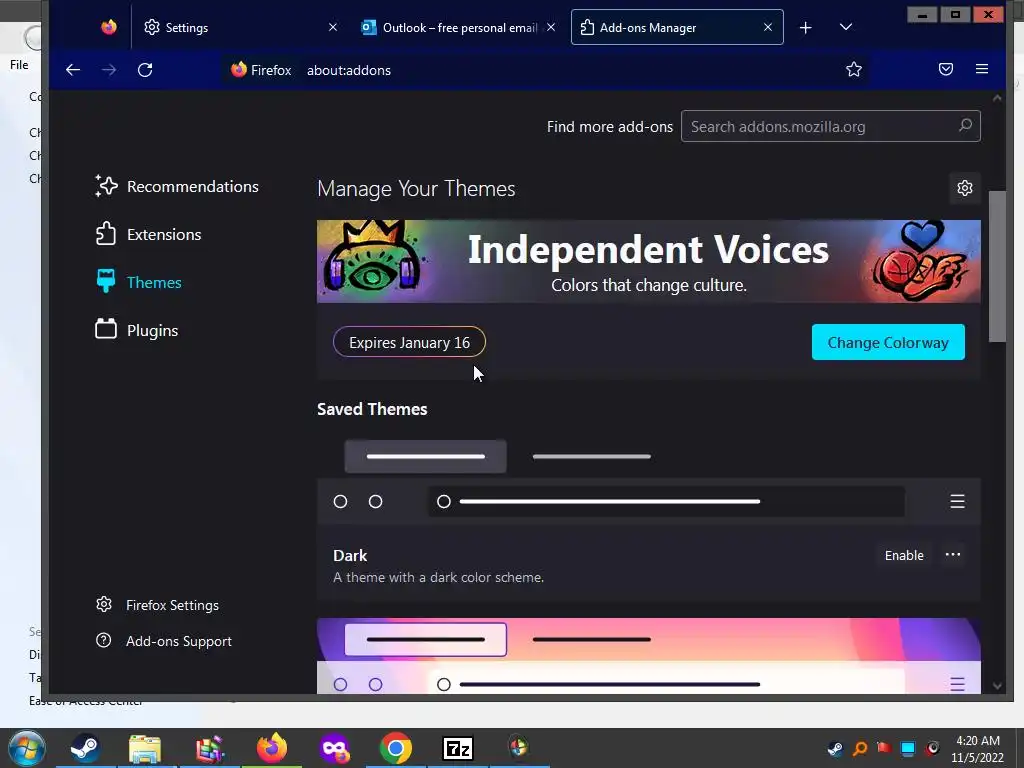Click the Saved Themes heading

(x=372, y=409)
